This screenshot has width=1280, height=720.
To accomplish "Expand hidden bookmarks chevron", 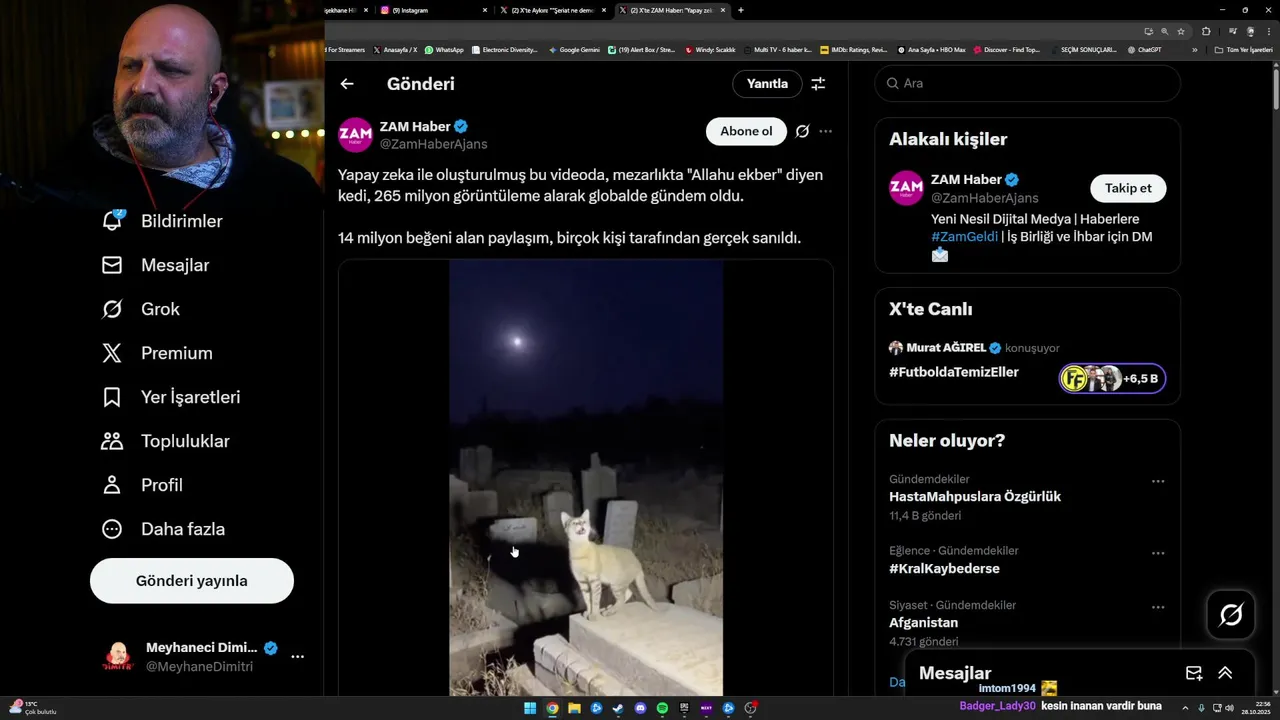I will pyautogui.click(x=1194, y=49).
